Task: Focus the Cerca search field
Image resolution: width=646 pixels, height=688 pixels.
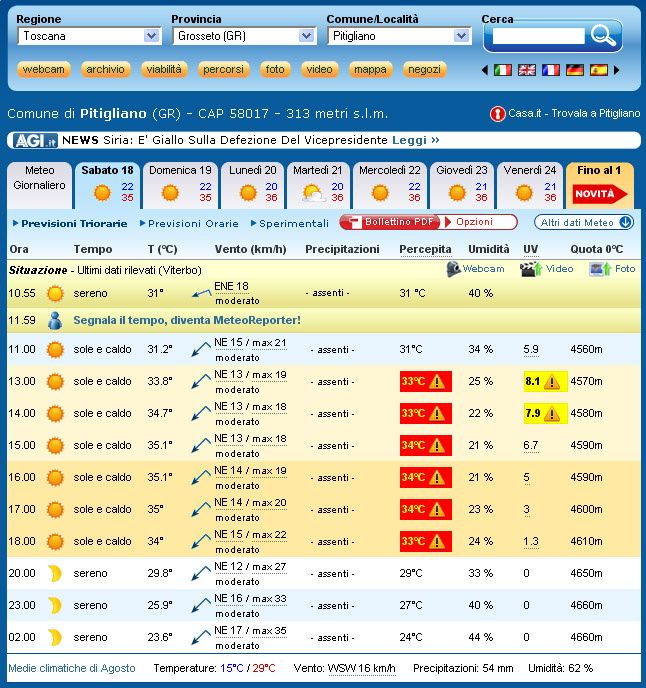Action: (538, 36)
